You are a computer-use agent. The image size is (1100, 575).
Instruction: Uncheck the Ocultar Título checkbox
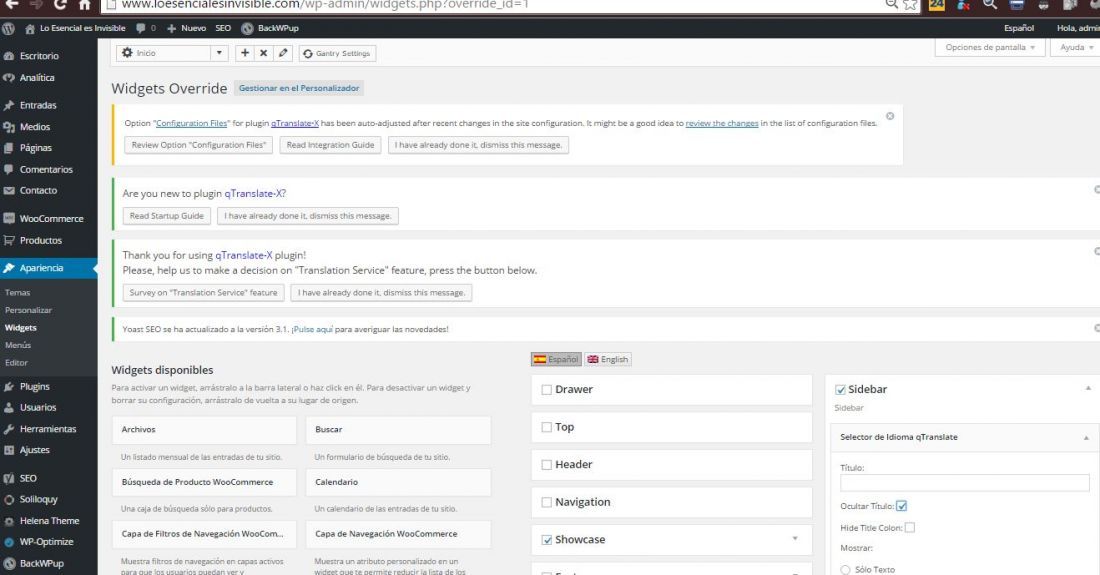coord(901,506)
